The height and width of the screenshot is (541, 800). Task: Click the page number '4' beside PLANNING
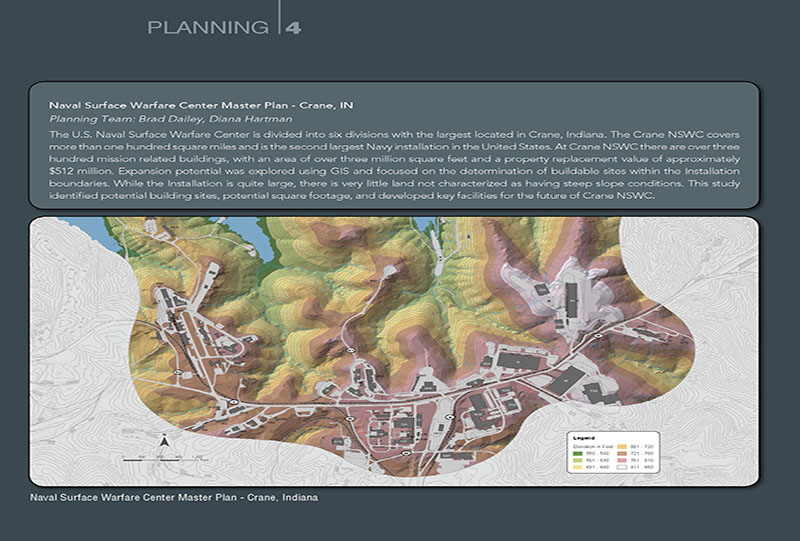293,28
